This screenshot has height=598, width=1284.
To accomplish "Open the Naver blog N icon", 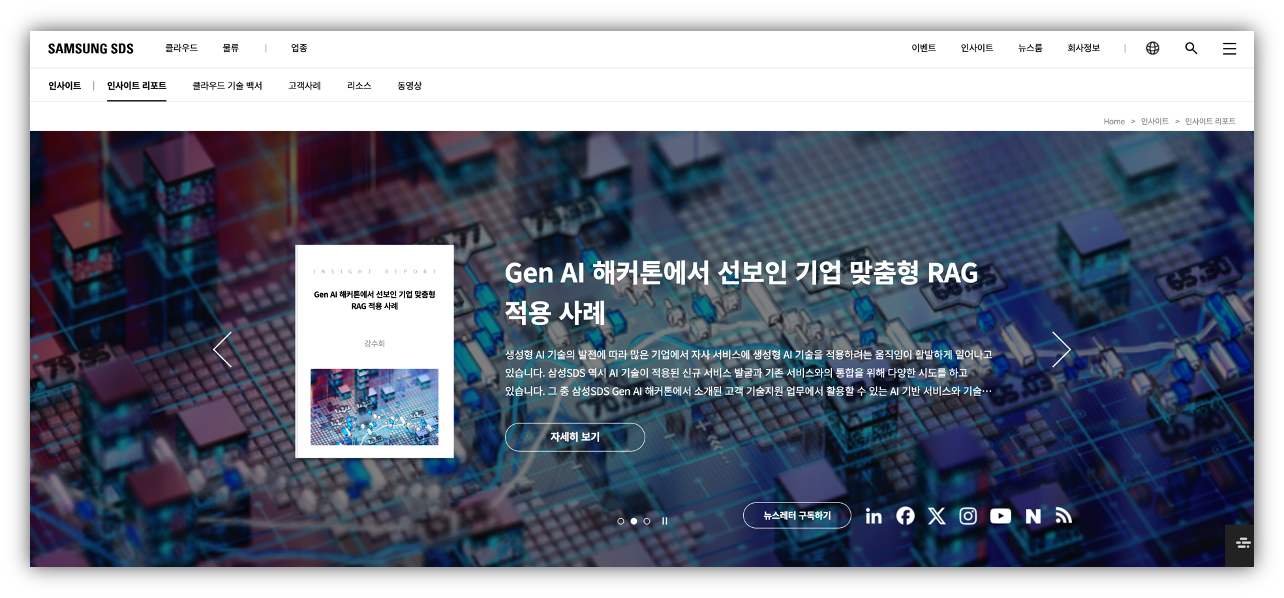I will pyautogui.click(x=1033, y=516).
